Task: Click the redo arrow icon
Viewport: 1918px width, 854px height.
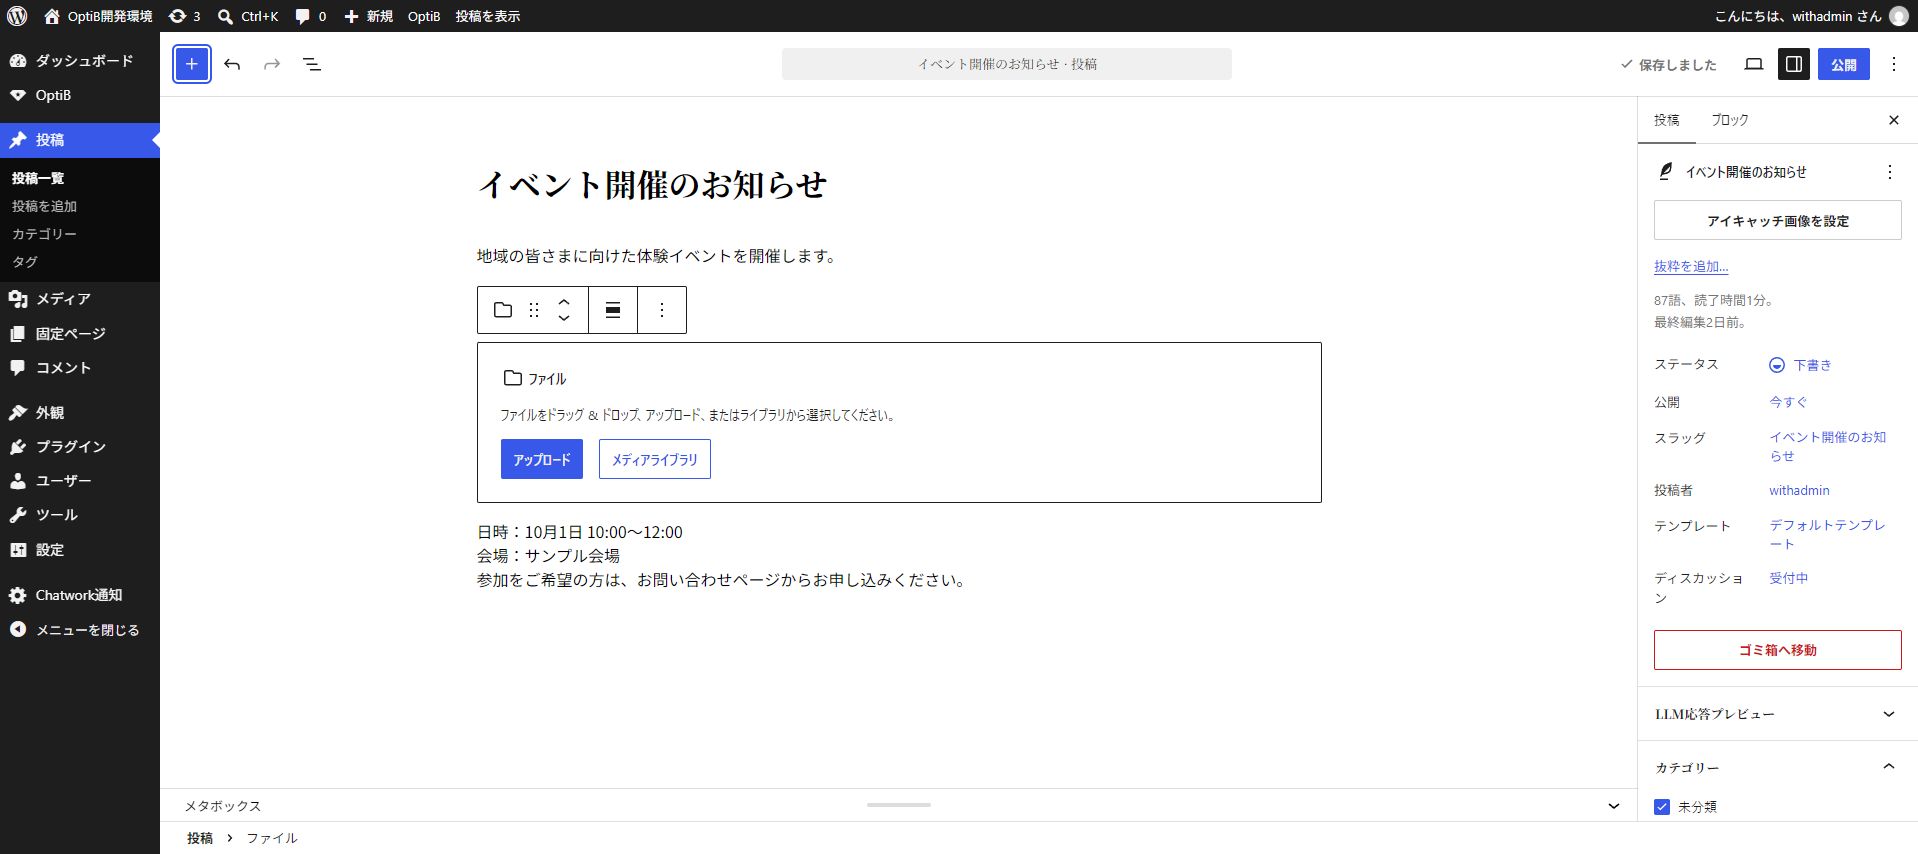Action: pos(272,64)
